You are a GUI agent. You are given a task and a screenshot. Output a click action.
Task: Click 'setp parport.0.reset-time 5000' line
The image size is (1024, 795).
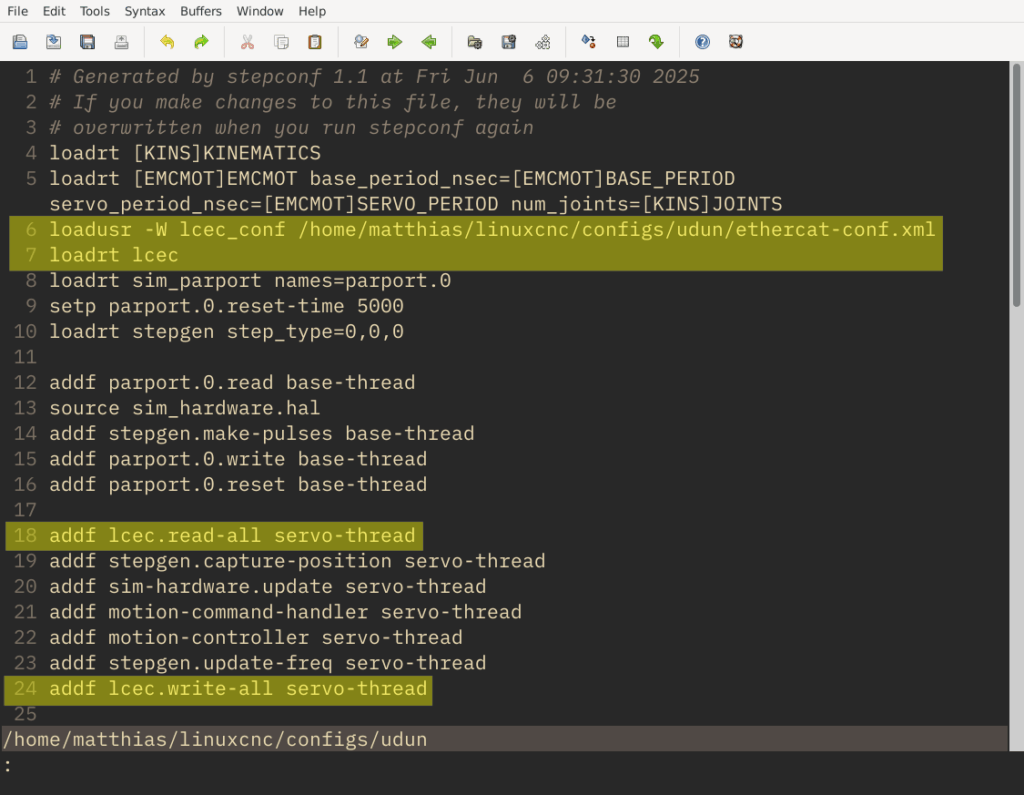click(227, 306)
